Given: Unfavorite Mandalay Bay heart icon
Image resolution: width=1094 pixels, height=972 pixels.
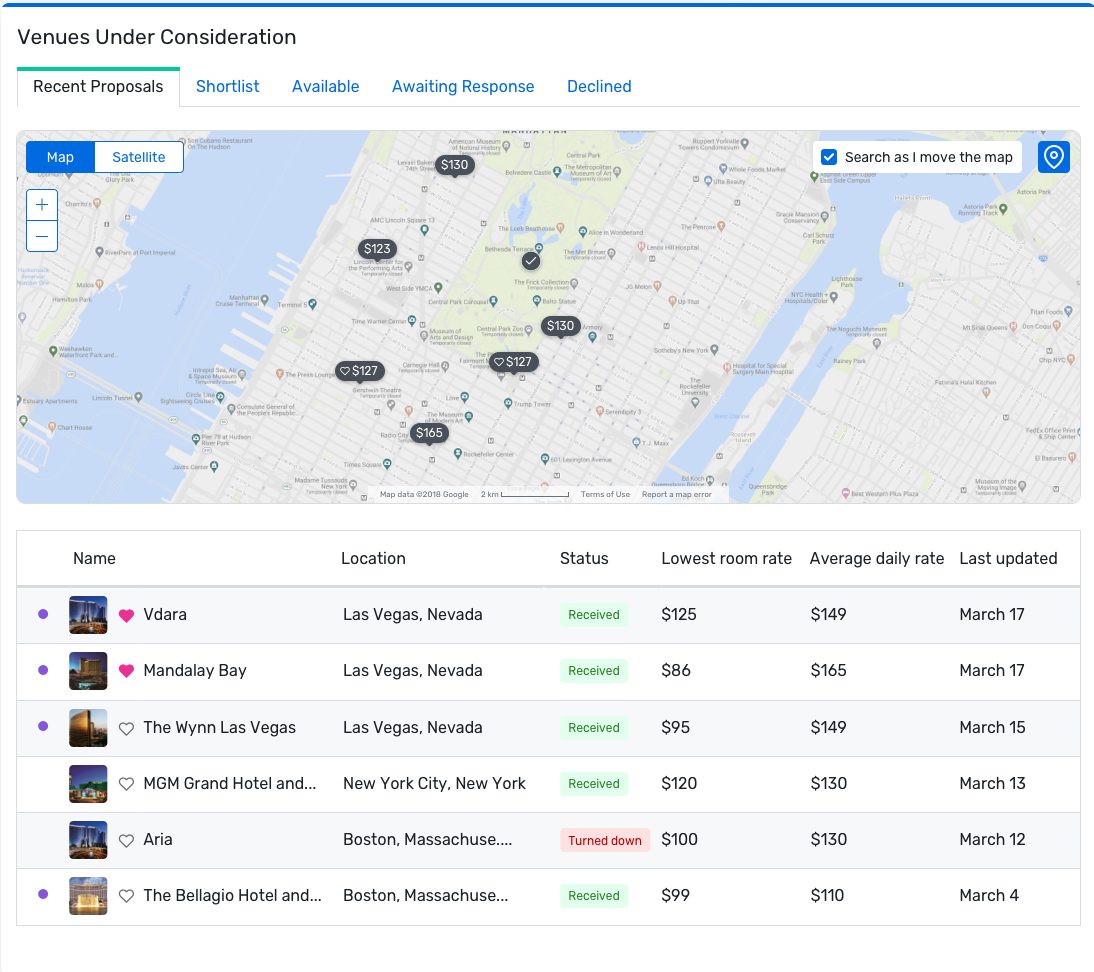Looking at the screenshot, I should (x=126, y=671).
